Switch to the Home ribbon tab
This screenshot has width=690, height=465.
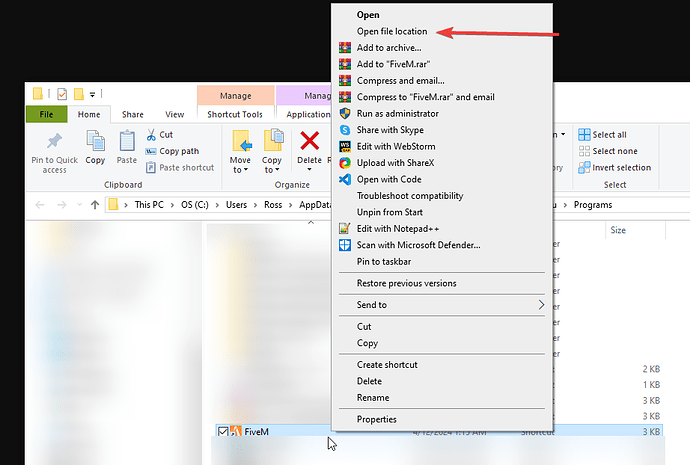[x=89, y=114]
